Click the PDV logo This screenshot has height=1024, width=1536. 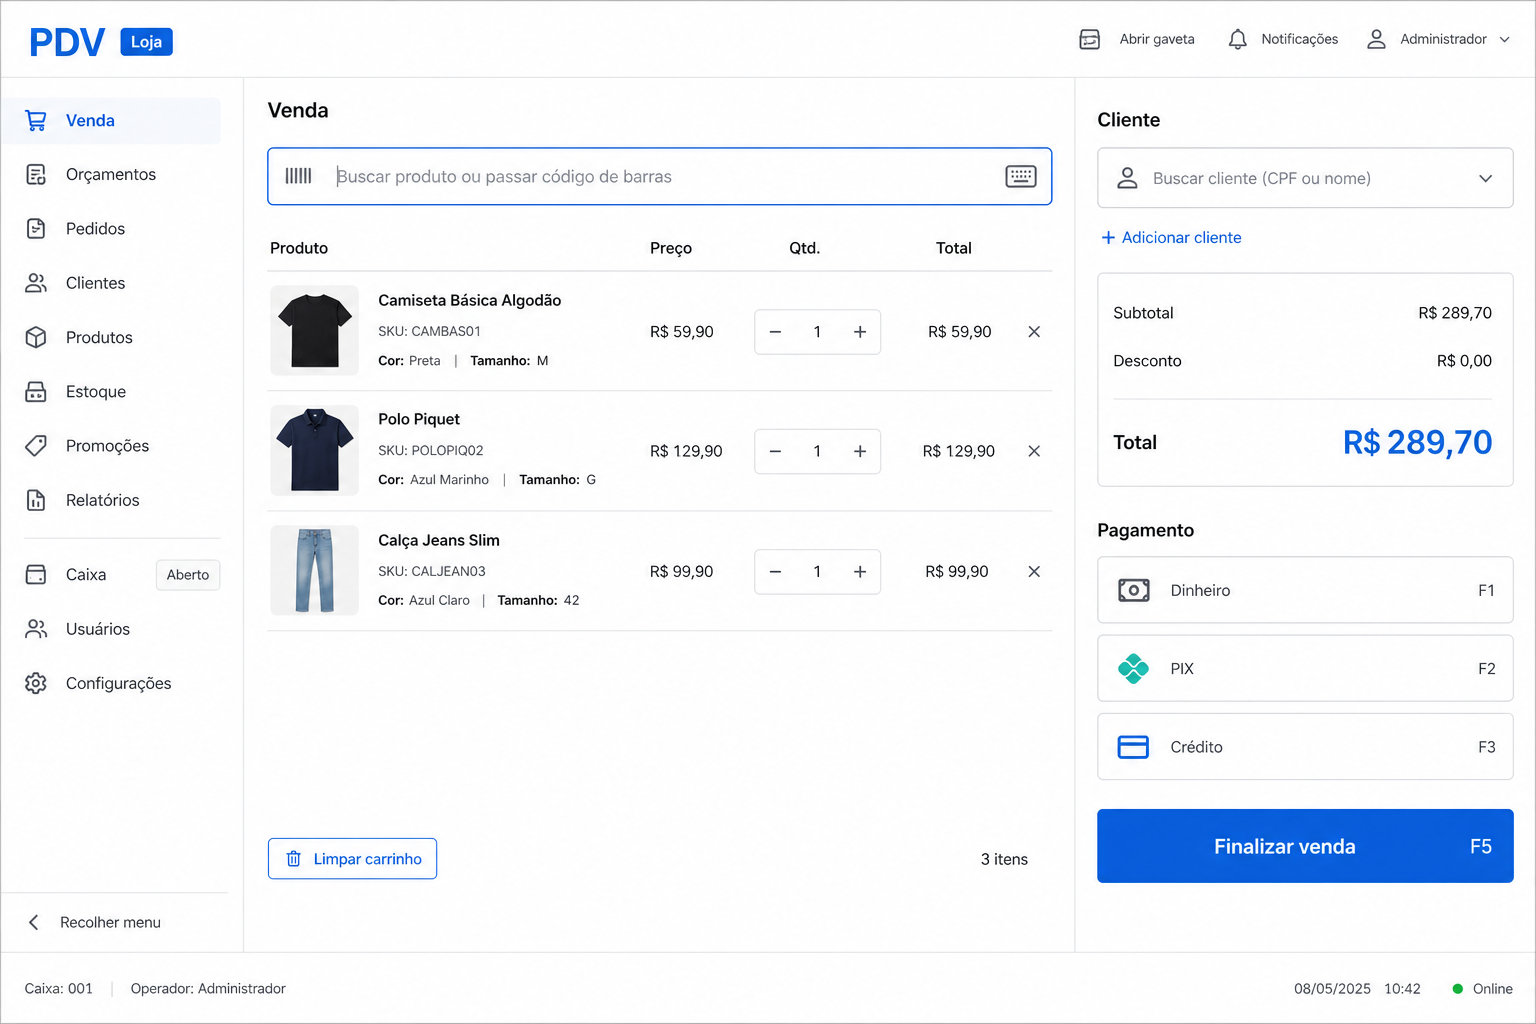[67, 42]
